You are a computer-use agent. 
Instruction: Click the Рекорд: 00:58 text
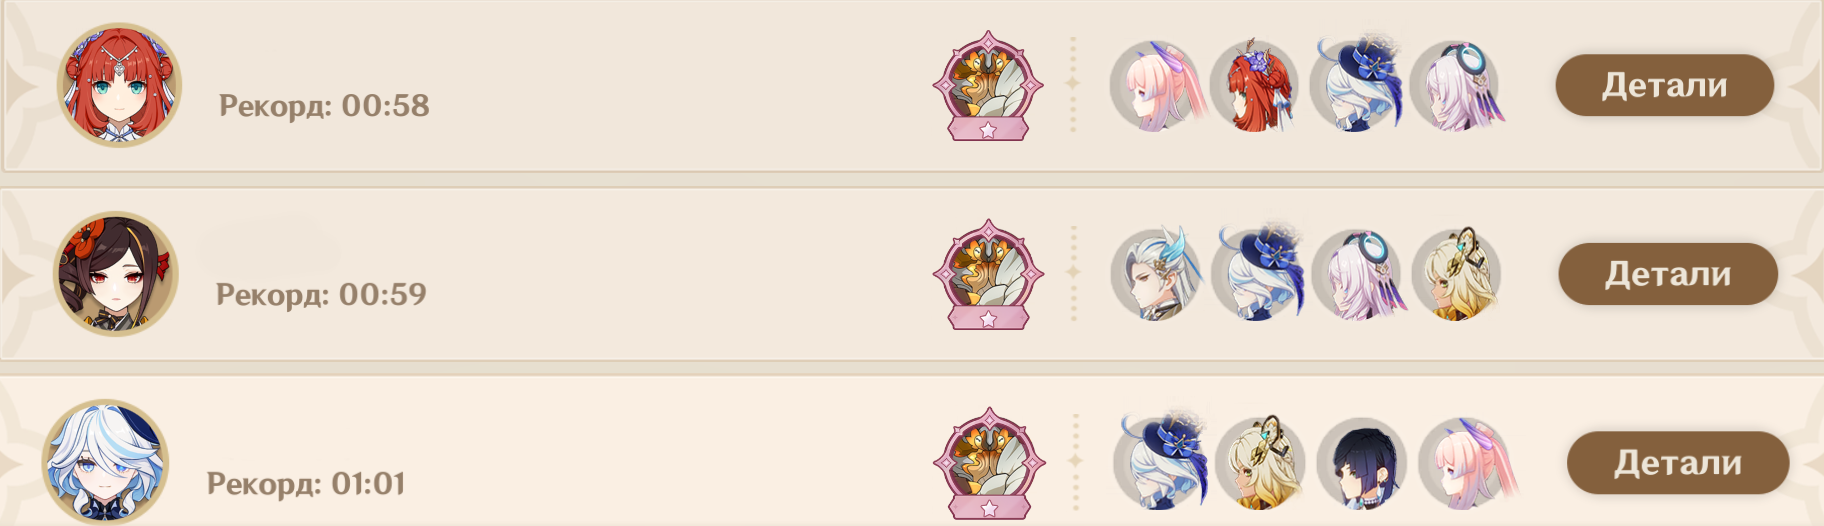click(324, 105)
